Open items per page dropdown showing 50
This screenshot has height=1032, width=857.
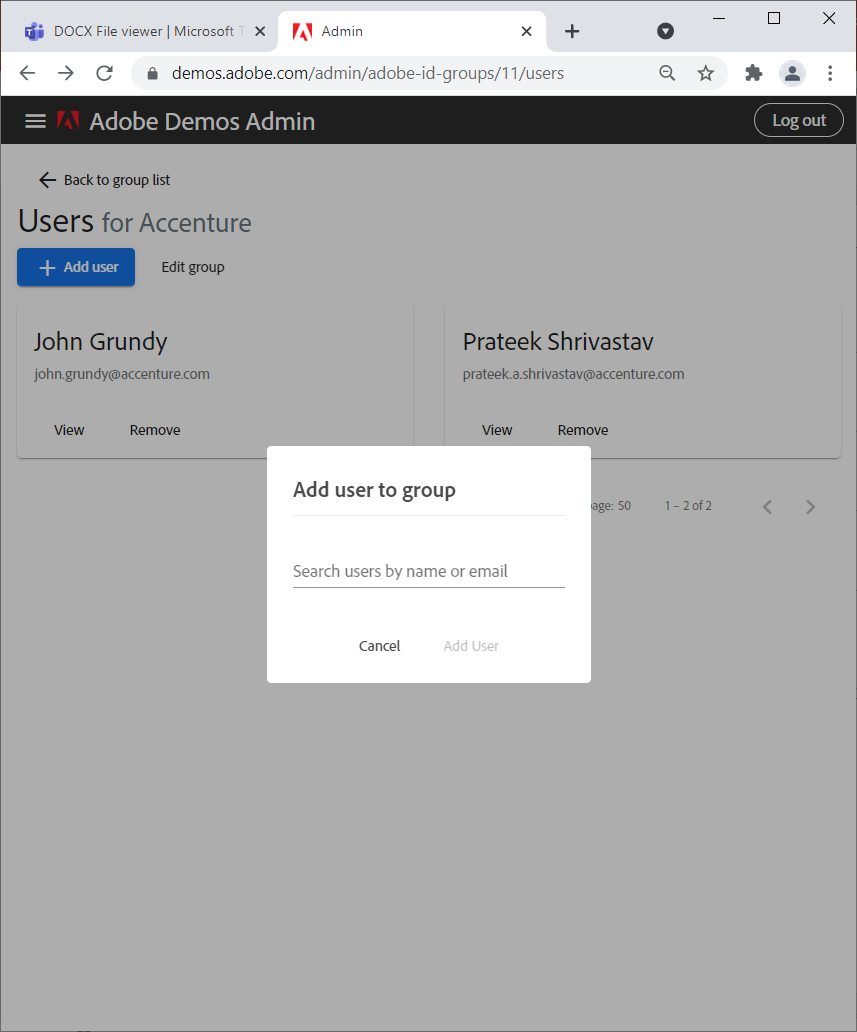[x=623, y=505]
